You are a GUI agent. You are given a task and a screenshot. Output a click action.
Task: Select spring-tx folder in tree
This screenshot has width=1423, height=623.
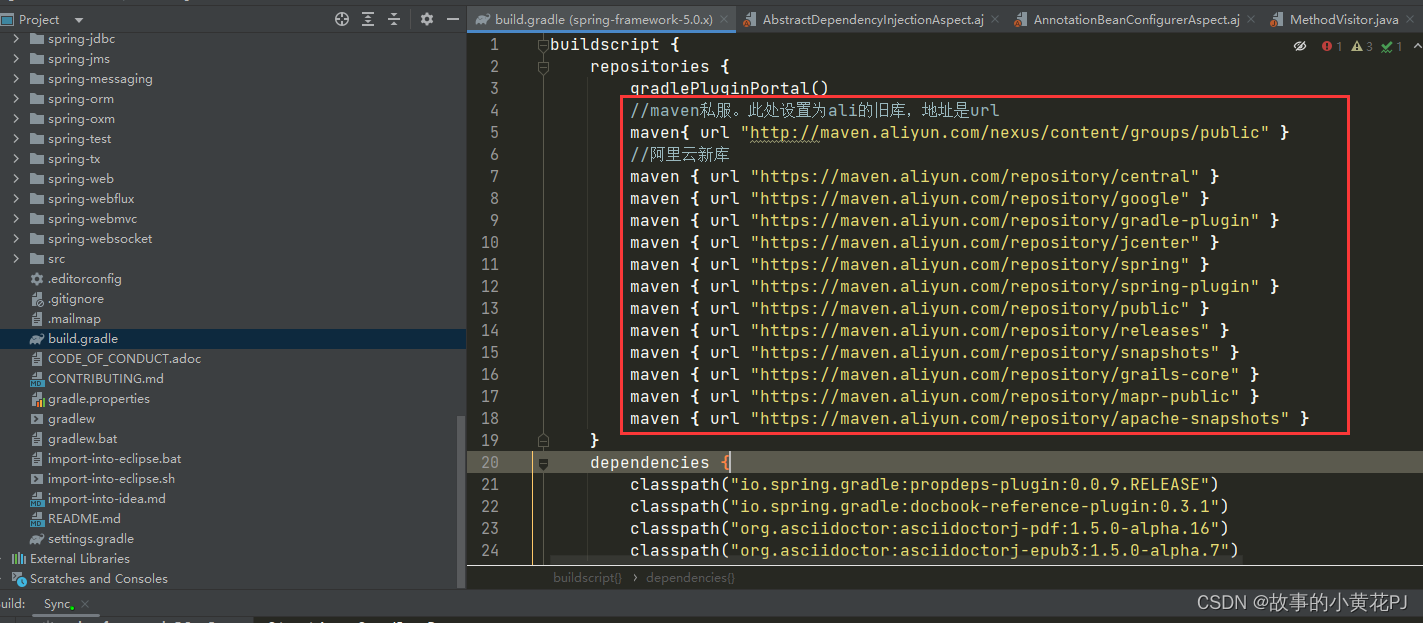pyautogui.click(x=74, y=159)
